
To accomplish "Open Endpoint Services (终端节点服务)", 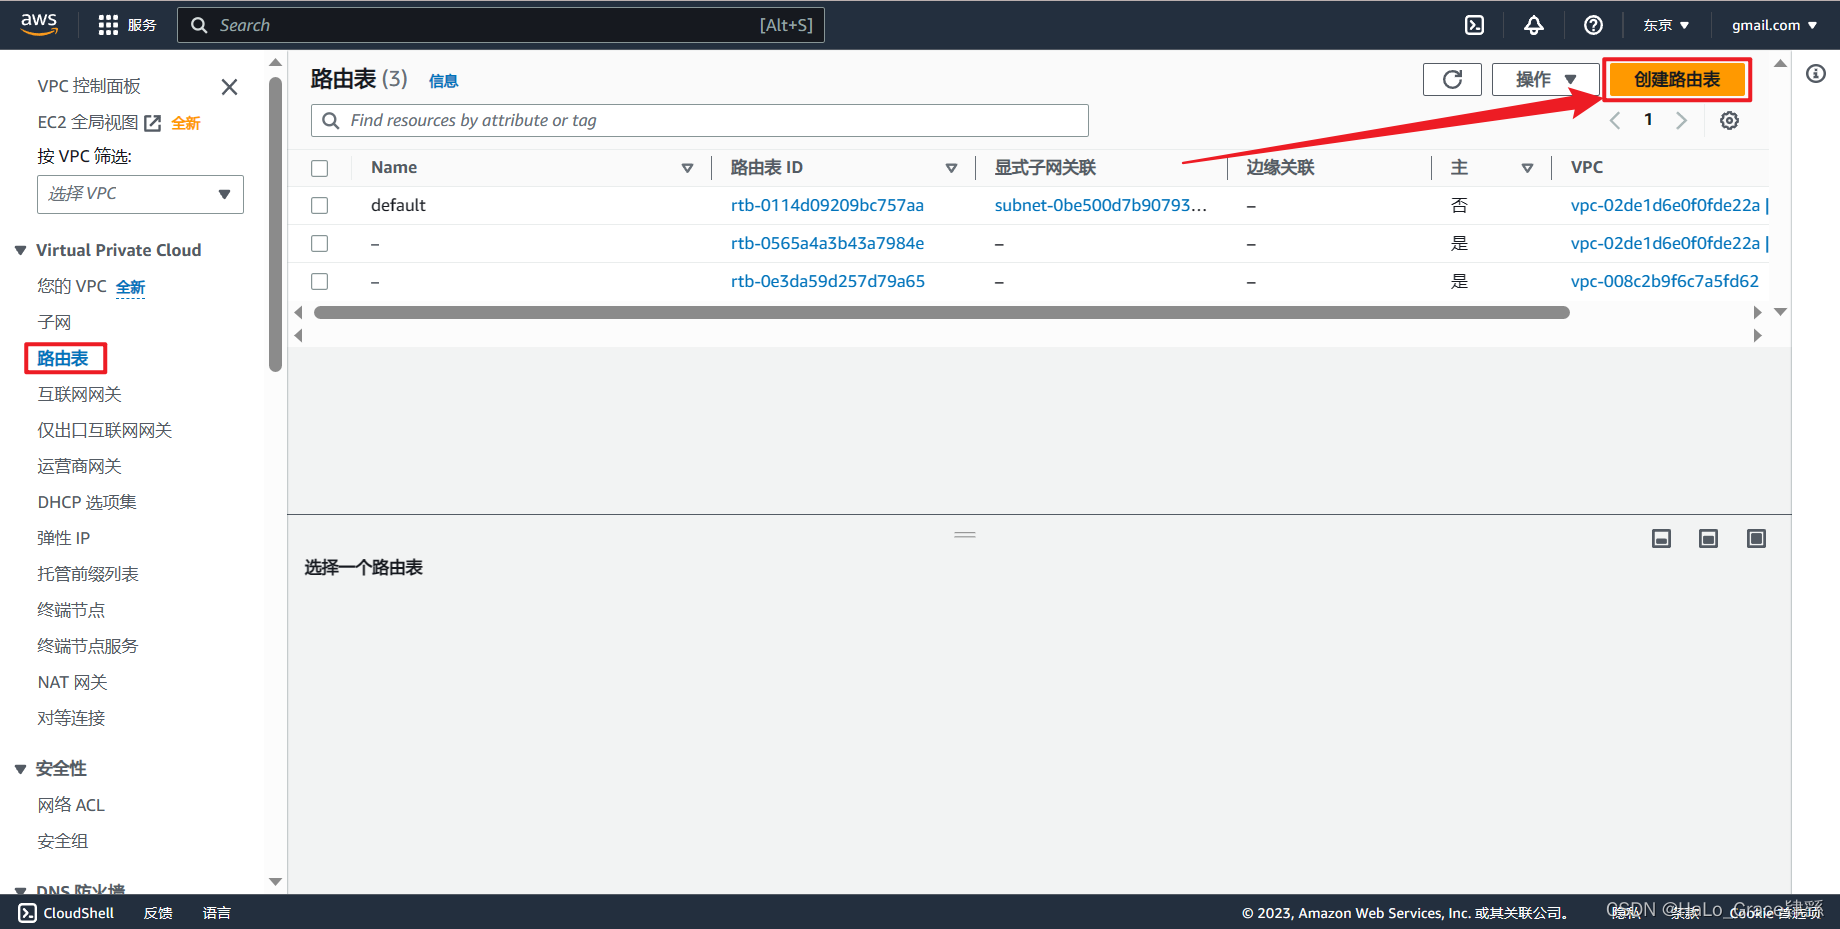I will [x=88, y=646].
